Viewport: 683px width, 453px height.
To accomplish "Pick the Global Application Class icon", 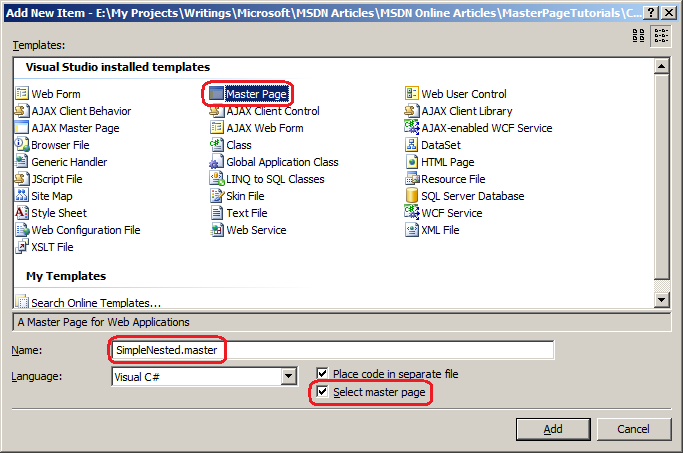I will coord(216,162).
